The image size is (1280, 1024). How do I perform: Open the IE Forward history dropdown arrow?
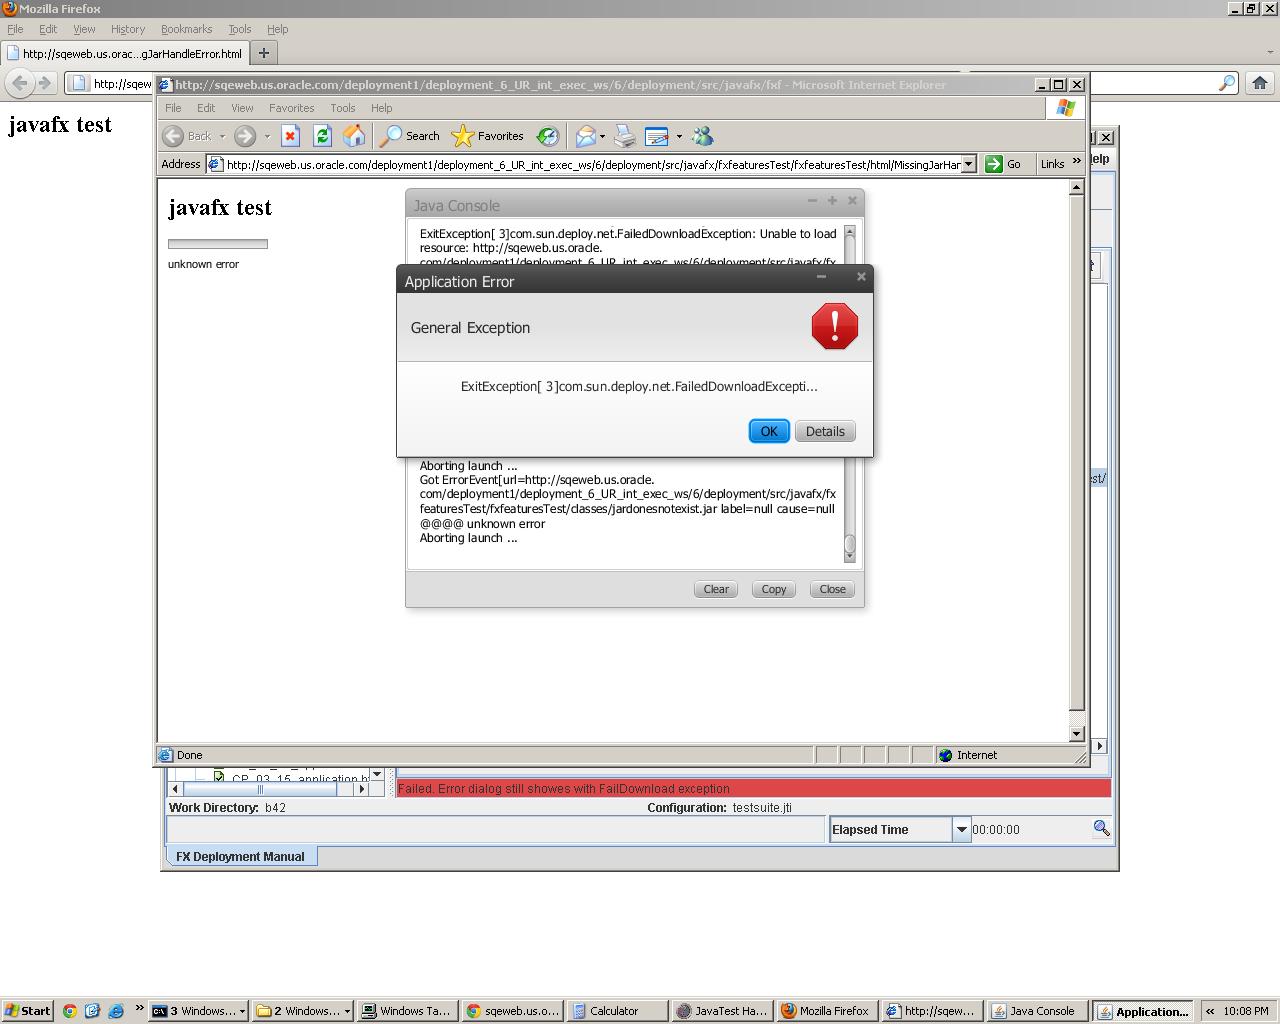267,136
